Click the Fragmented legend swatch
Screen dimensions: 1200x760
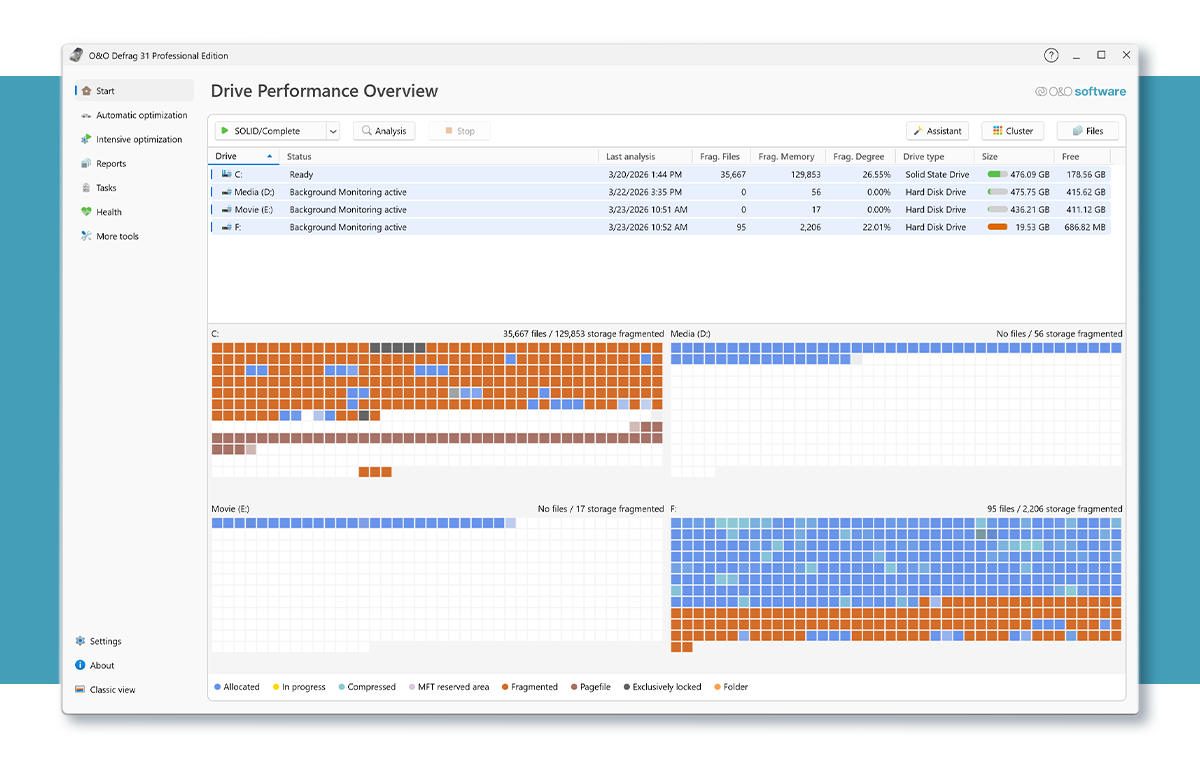505,687
